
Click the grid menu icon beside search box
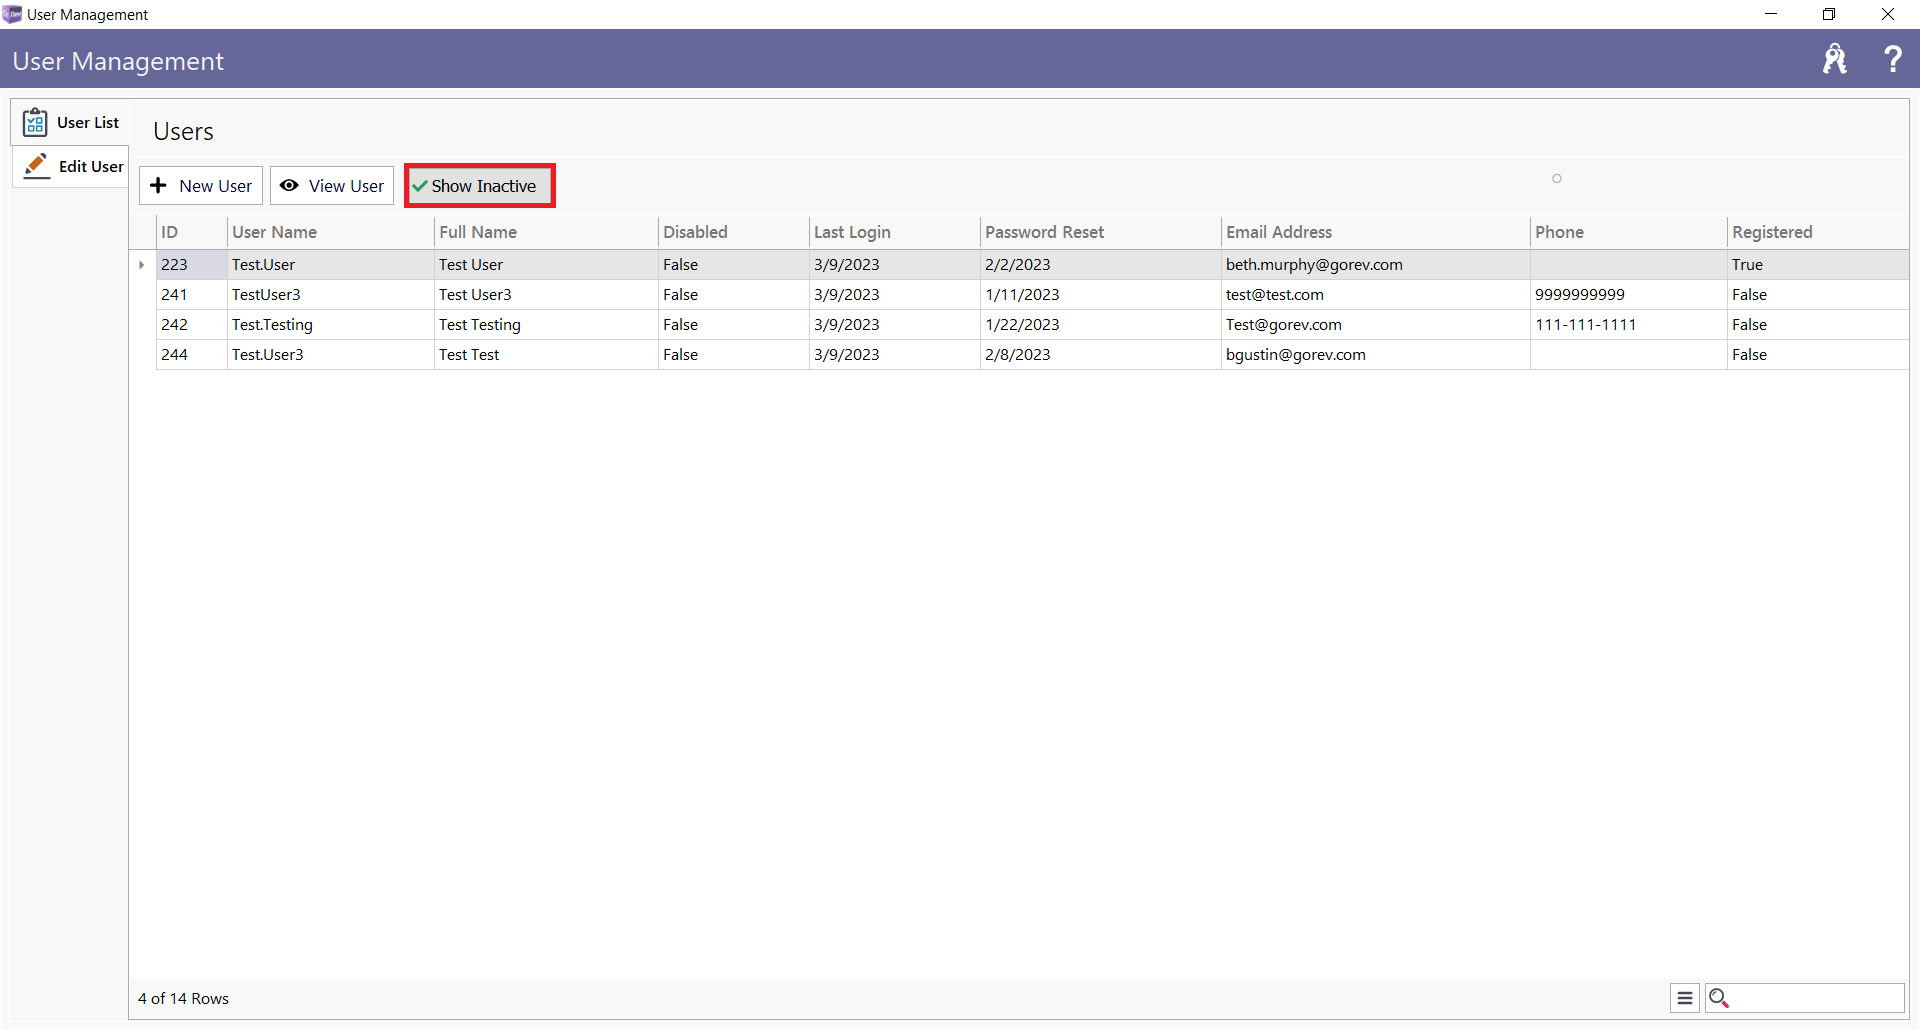coord(1685,998)
